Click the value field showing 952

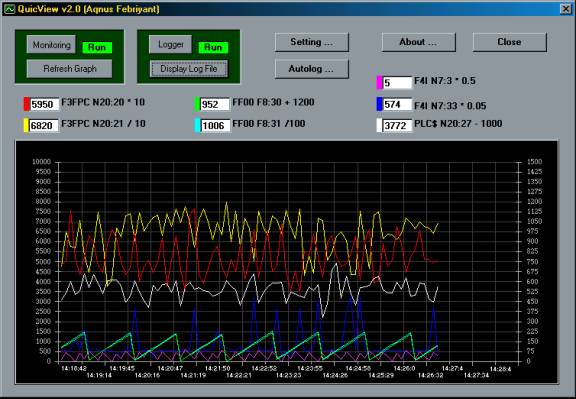[x=215, y=104]
